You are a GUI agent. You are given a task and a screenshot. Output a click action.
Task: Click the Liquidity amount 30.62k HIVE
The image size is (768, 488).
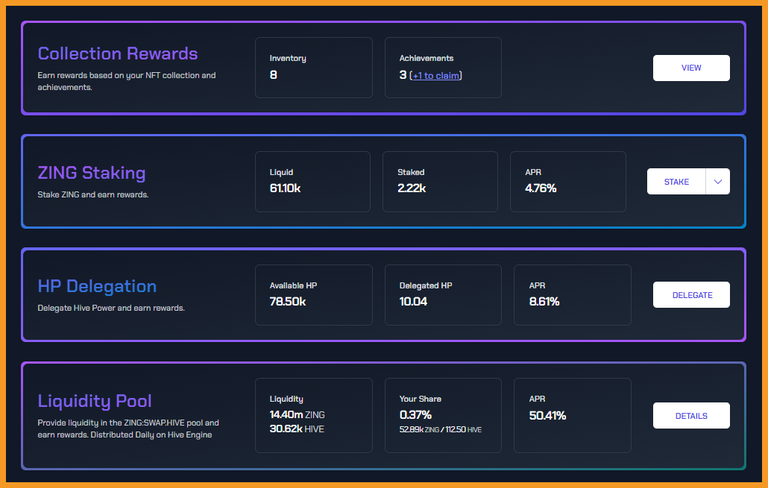click(x=297, y=429)
